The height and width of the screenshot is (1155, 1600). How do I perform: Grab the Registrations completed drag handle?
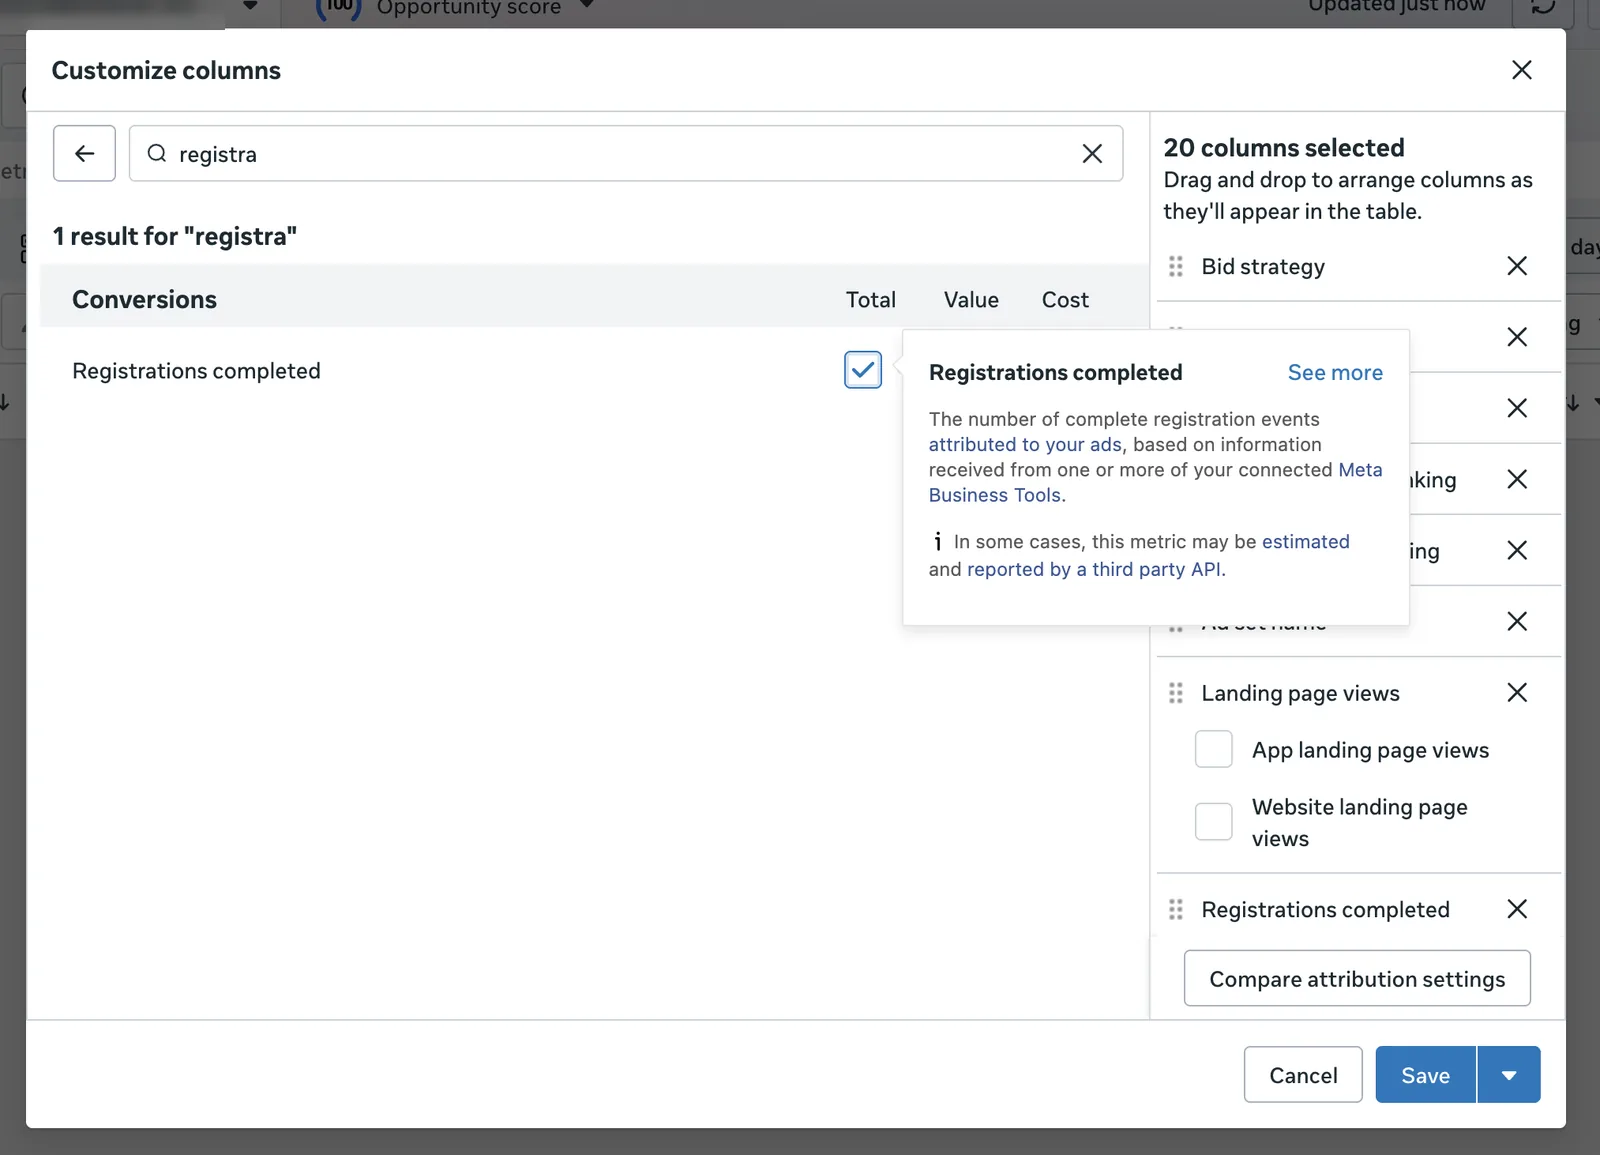[x=1176, y=909]
